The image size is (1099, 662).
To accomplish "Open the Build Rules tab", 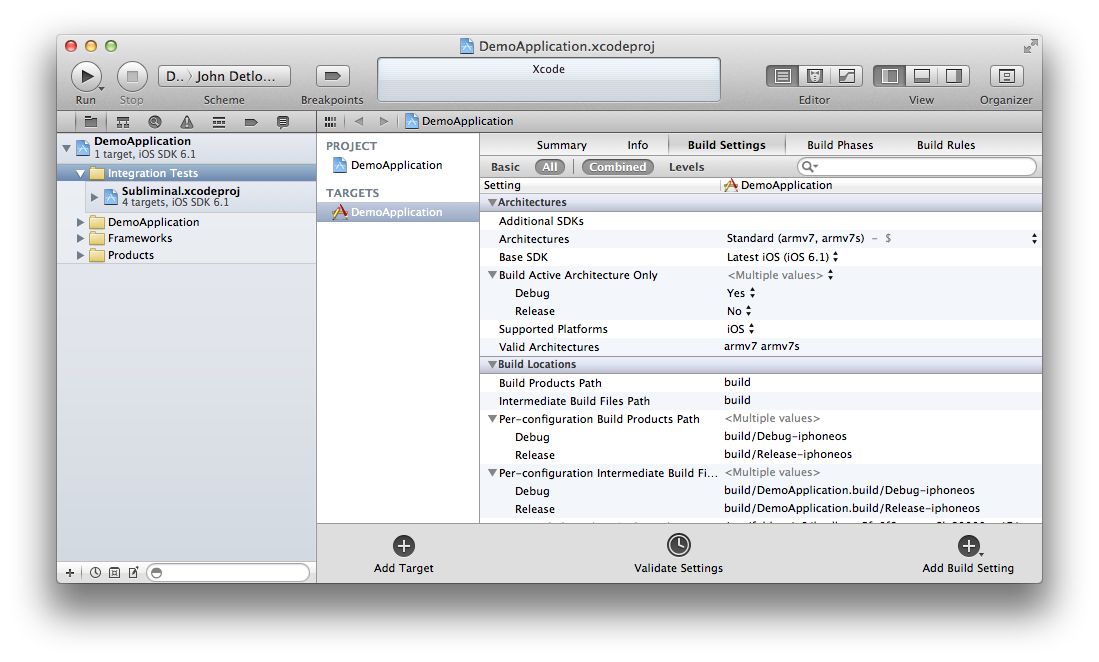I will coord(946,145).
